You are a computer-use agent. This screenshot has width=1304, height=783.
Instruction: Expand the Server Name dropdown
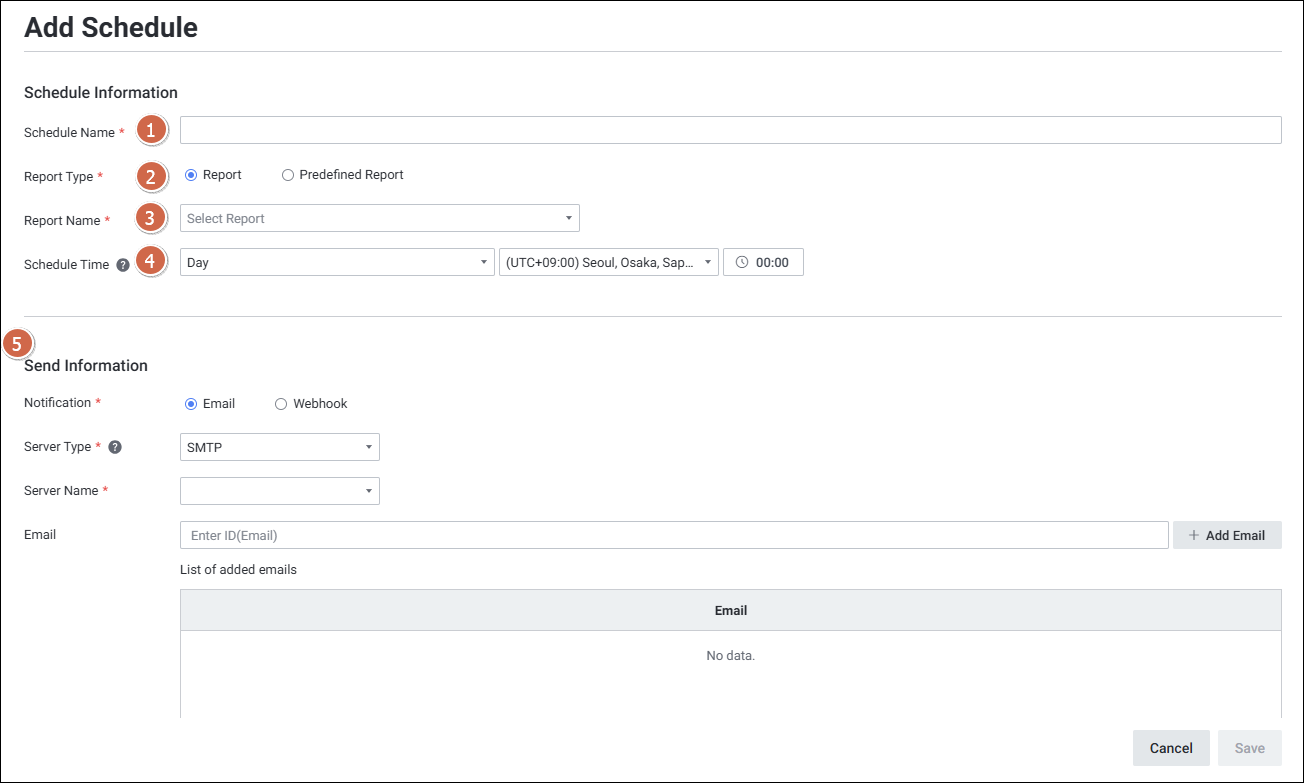(x=279, y=491)
